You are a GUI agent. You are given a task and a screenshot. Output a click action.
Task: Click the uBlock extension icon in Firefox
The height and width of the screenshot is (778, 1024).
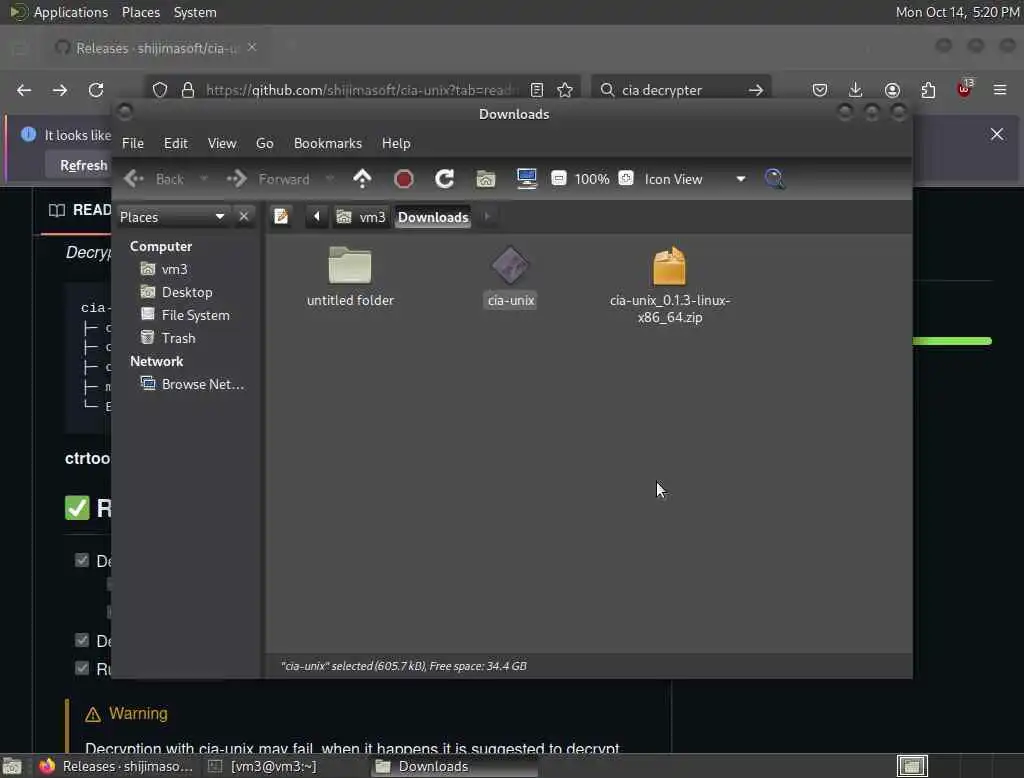click(x=964, y=89)
